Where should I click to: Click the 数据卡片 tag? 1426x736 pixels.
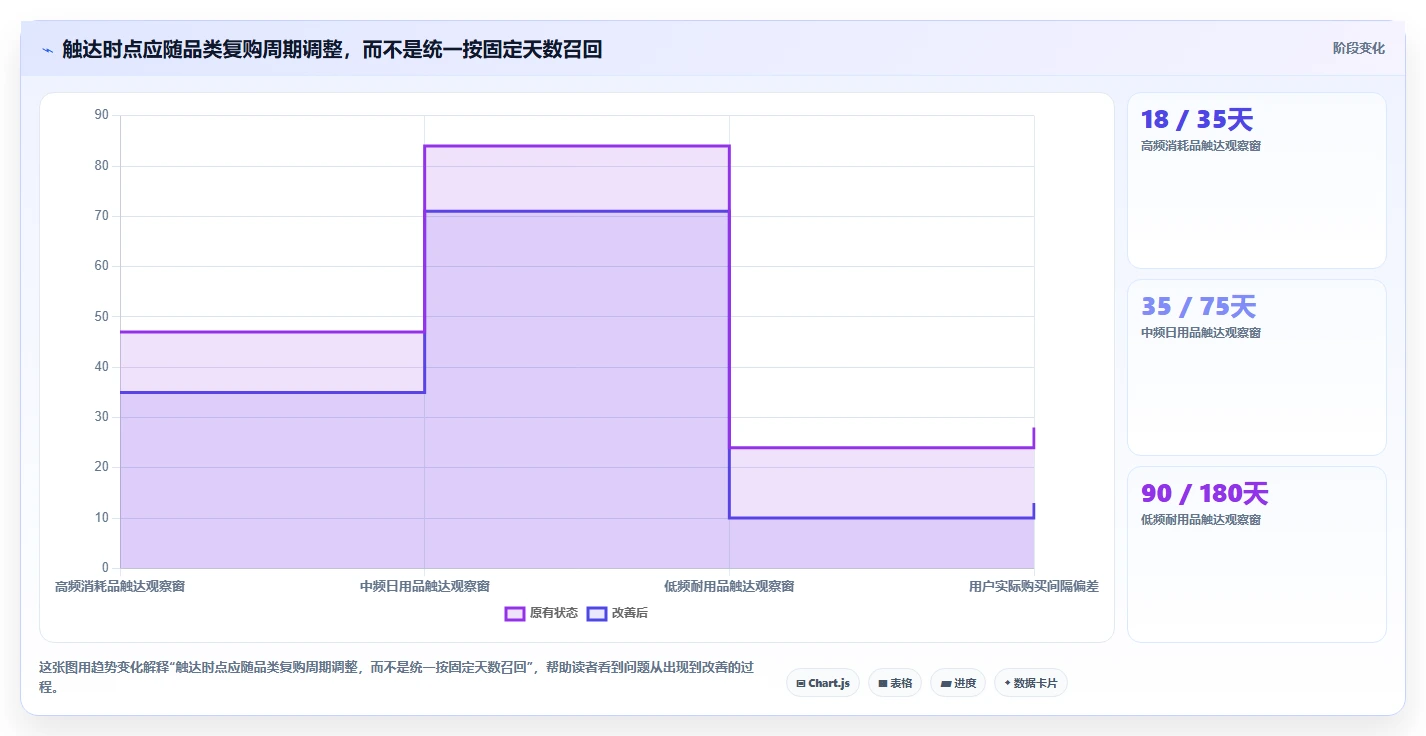tap(1031, 683)
